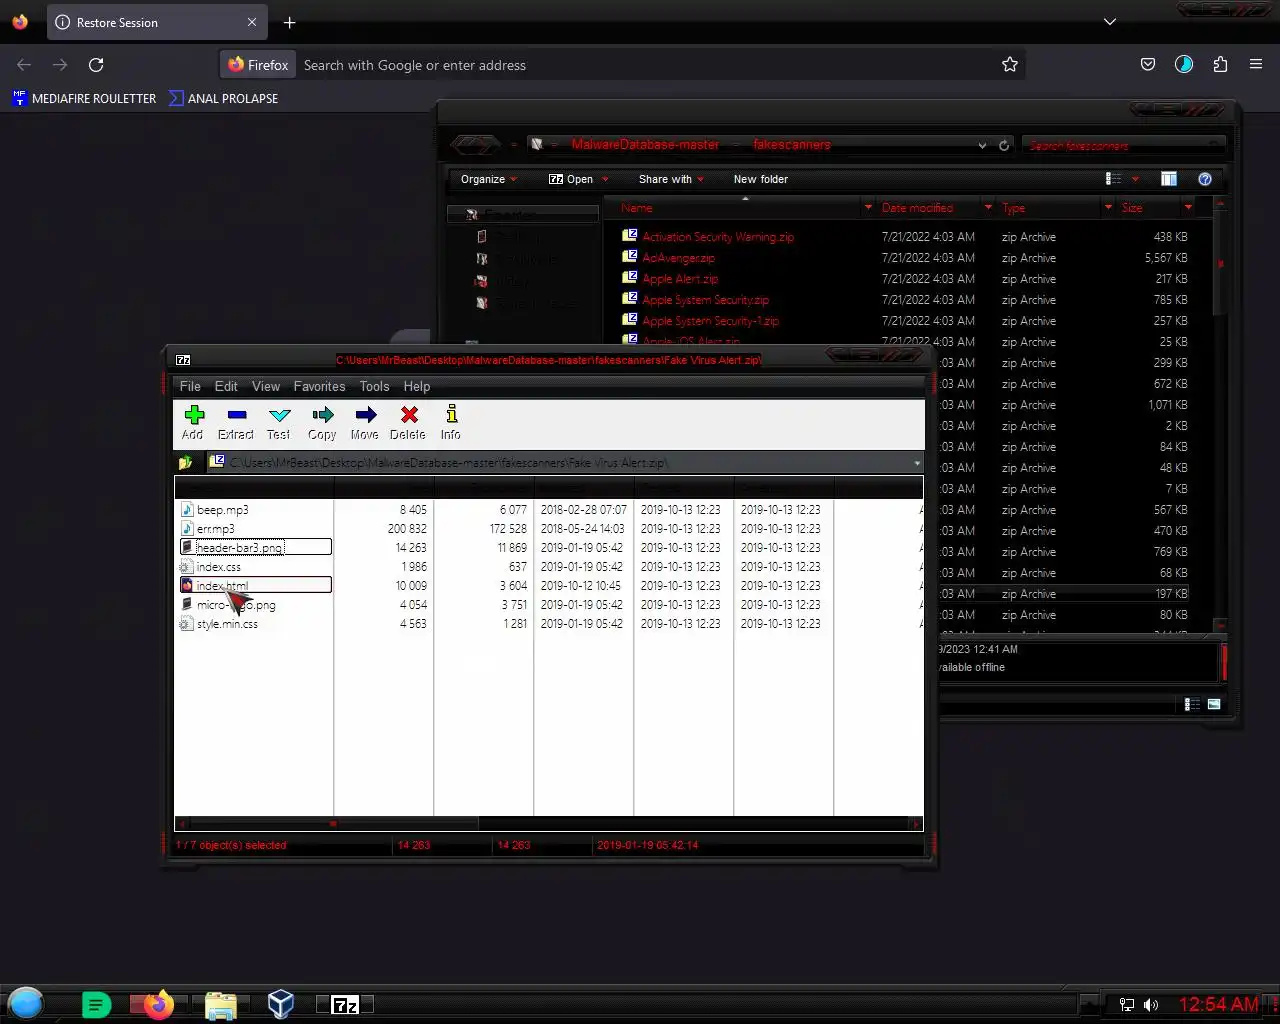
Task: Click the list all tabs arrow
Action: point(1109,22)
